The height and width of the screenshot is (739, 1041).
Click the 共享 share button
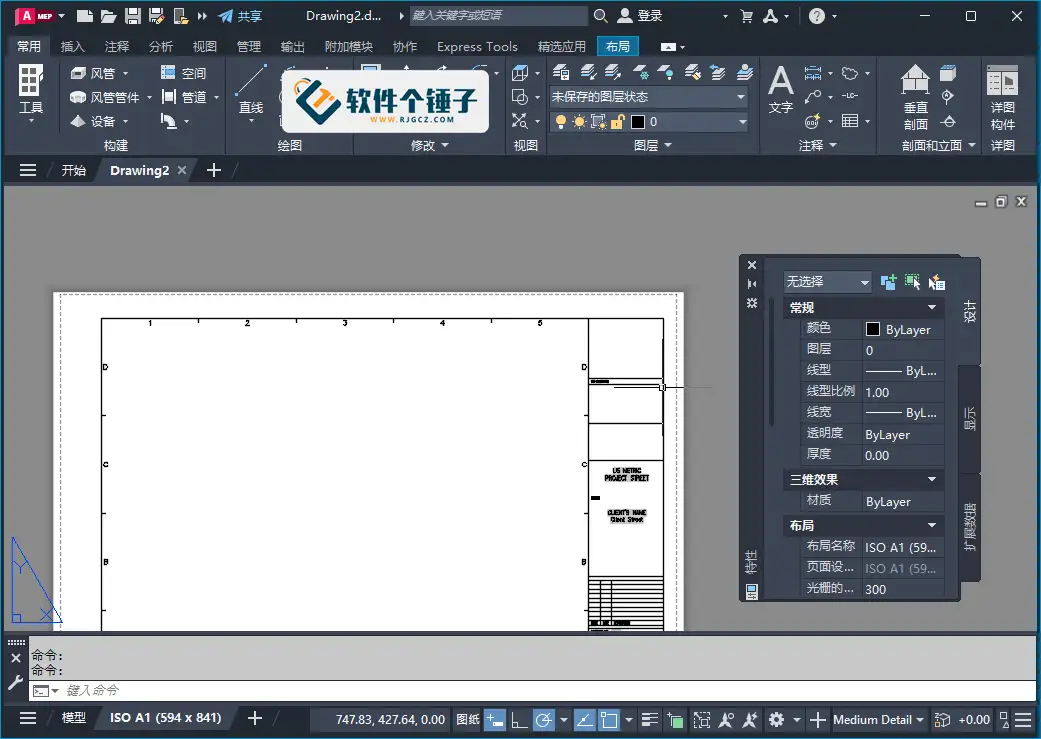pos(243,15)
